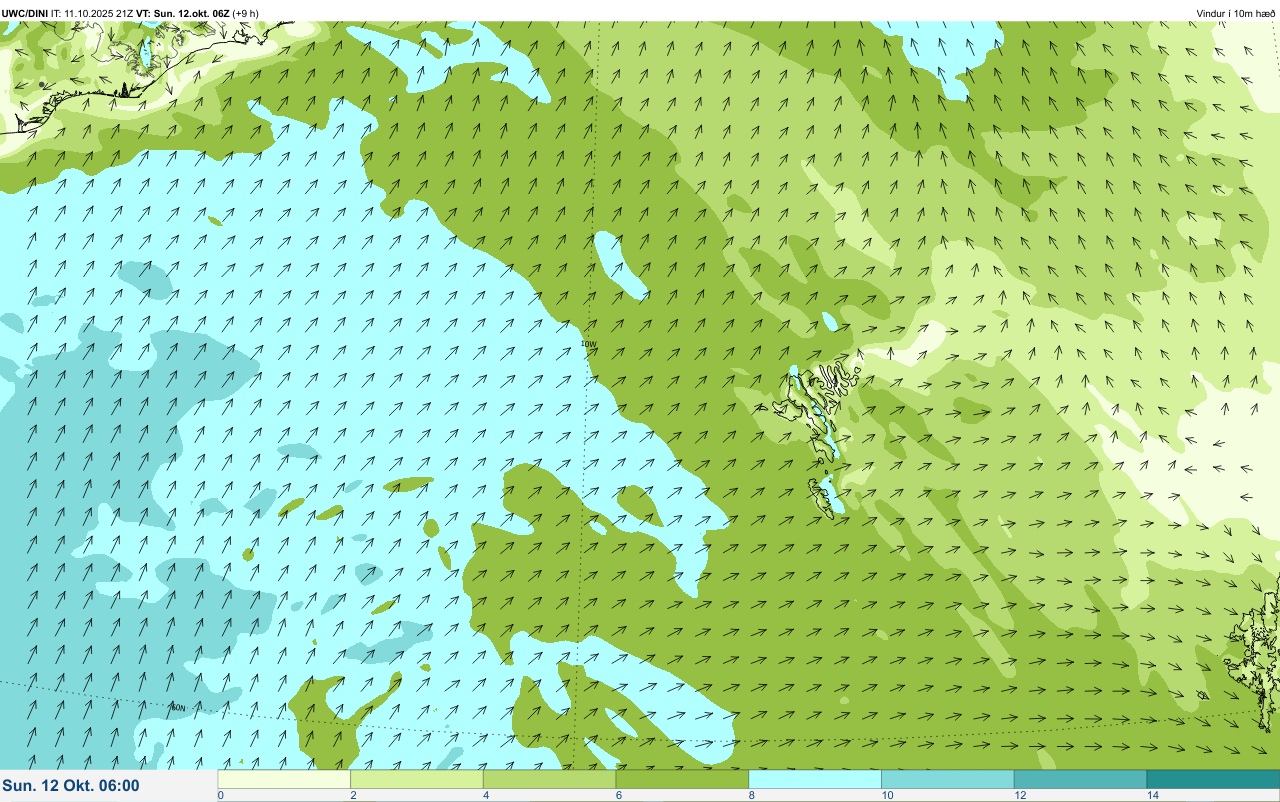Click the turquoise 10–12 legend swatch
This screenshot has width=1280, height=802.
[x=948, y=779]
